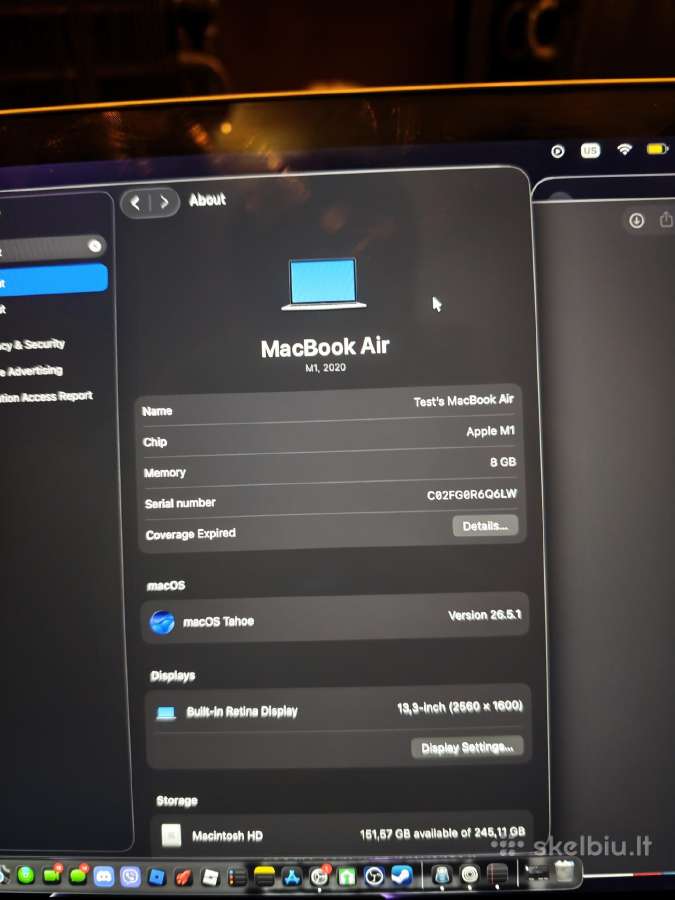This screenshot has height=900, width=675.
Task: Open Steam from the Dock
Action: tap(402, 875)
